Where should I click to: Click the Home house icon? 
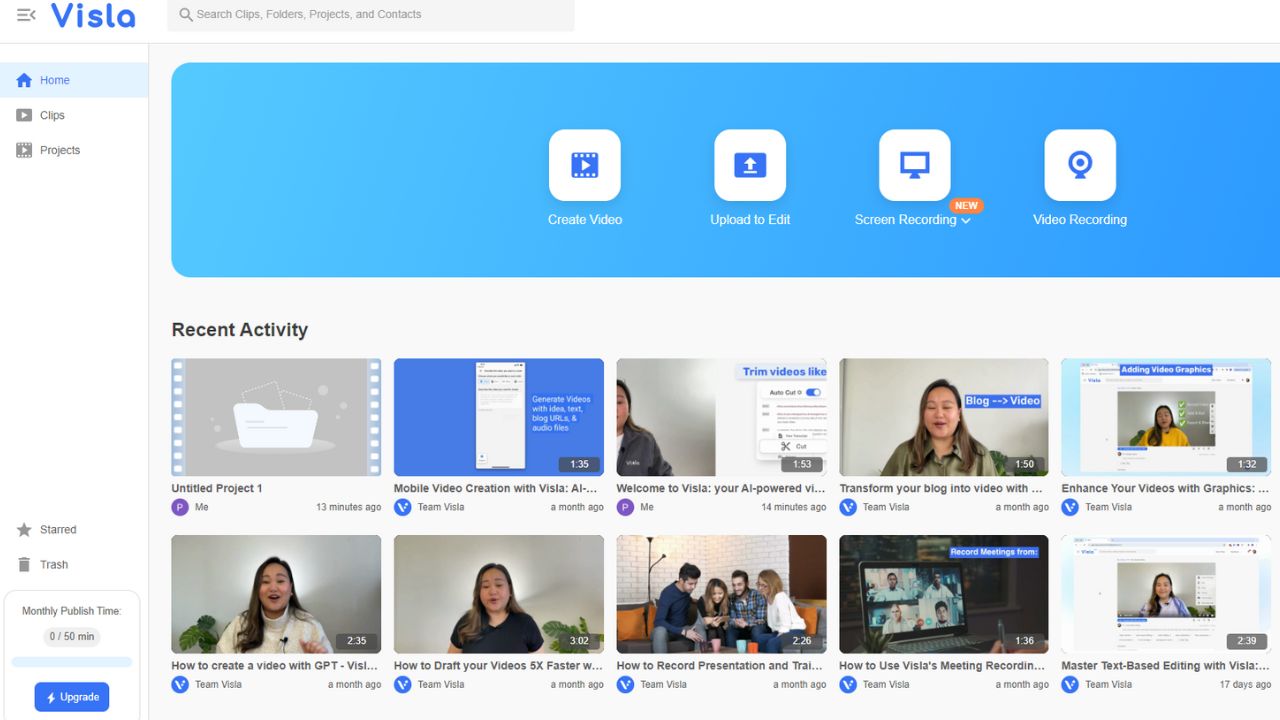click(24, 80)
